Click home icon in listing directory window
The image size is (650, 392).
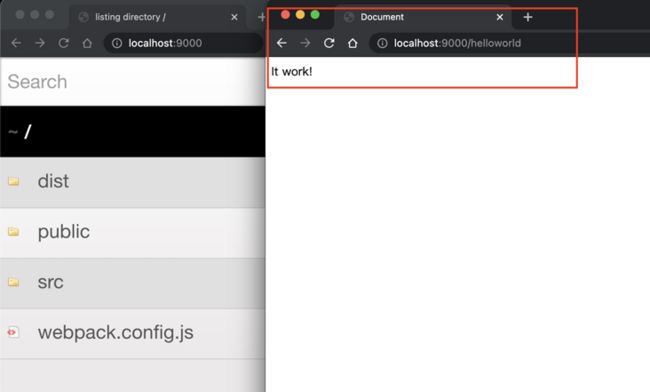click(x=87, y=43)
